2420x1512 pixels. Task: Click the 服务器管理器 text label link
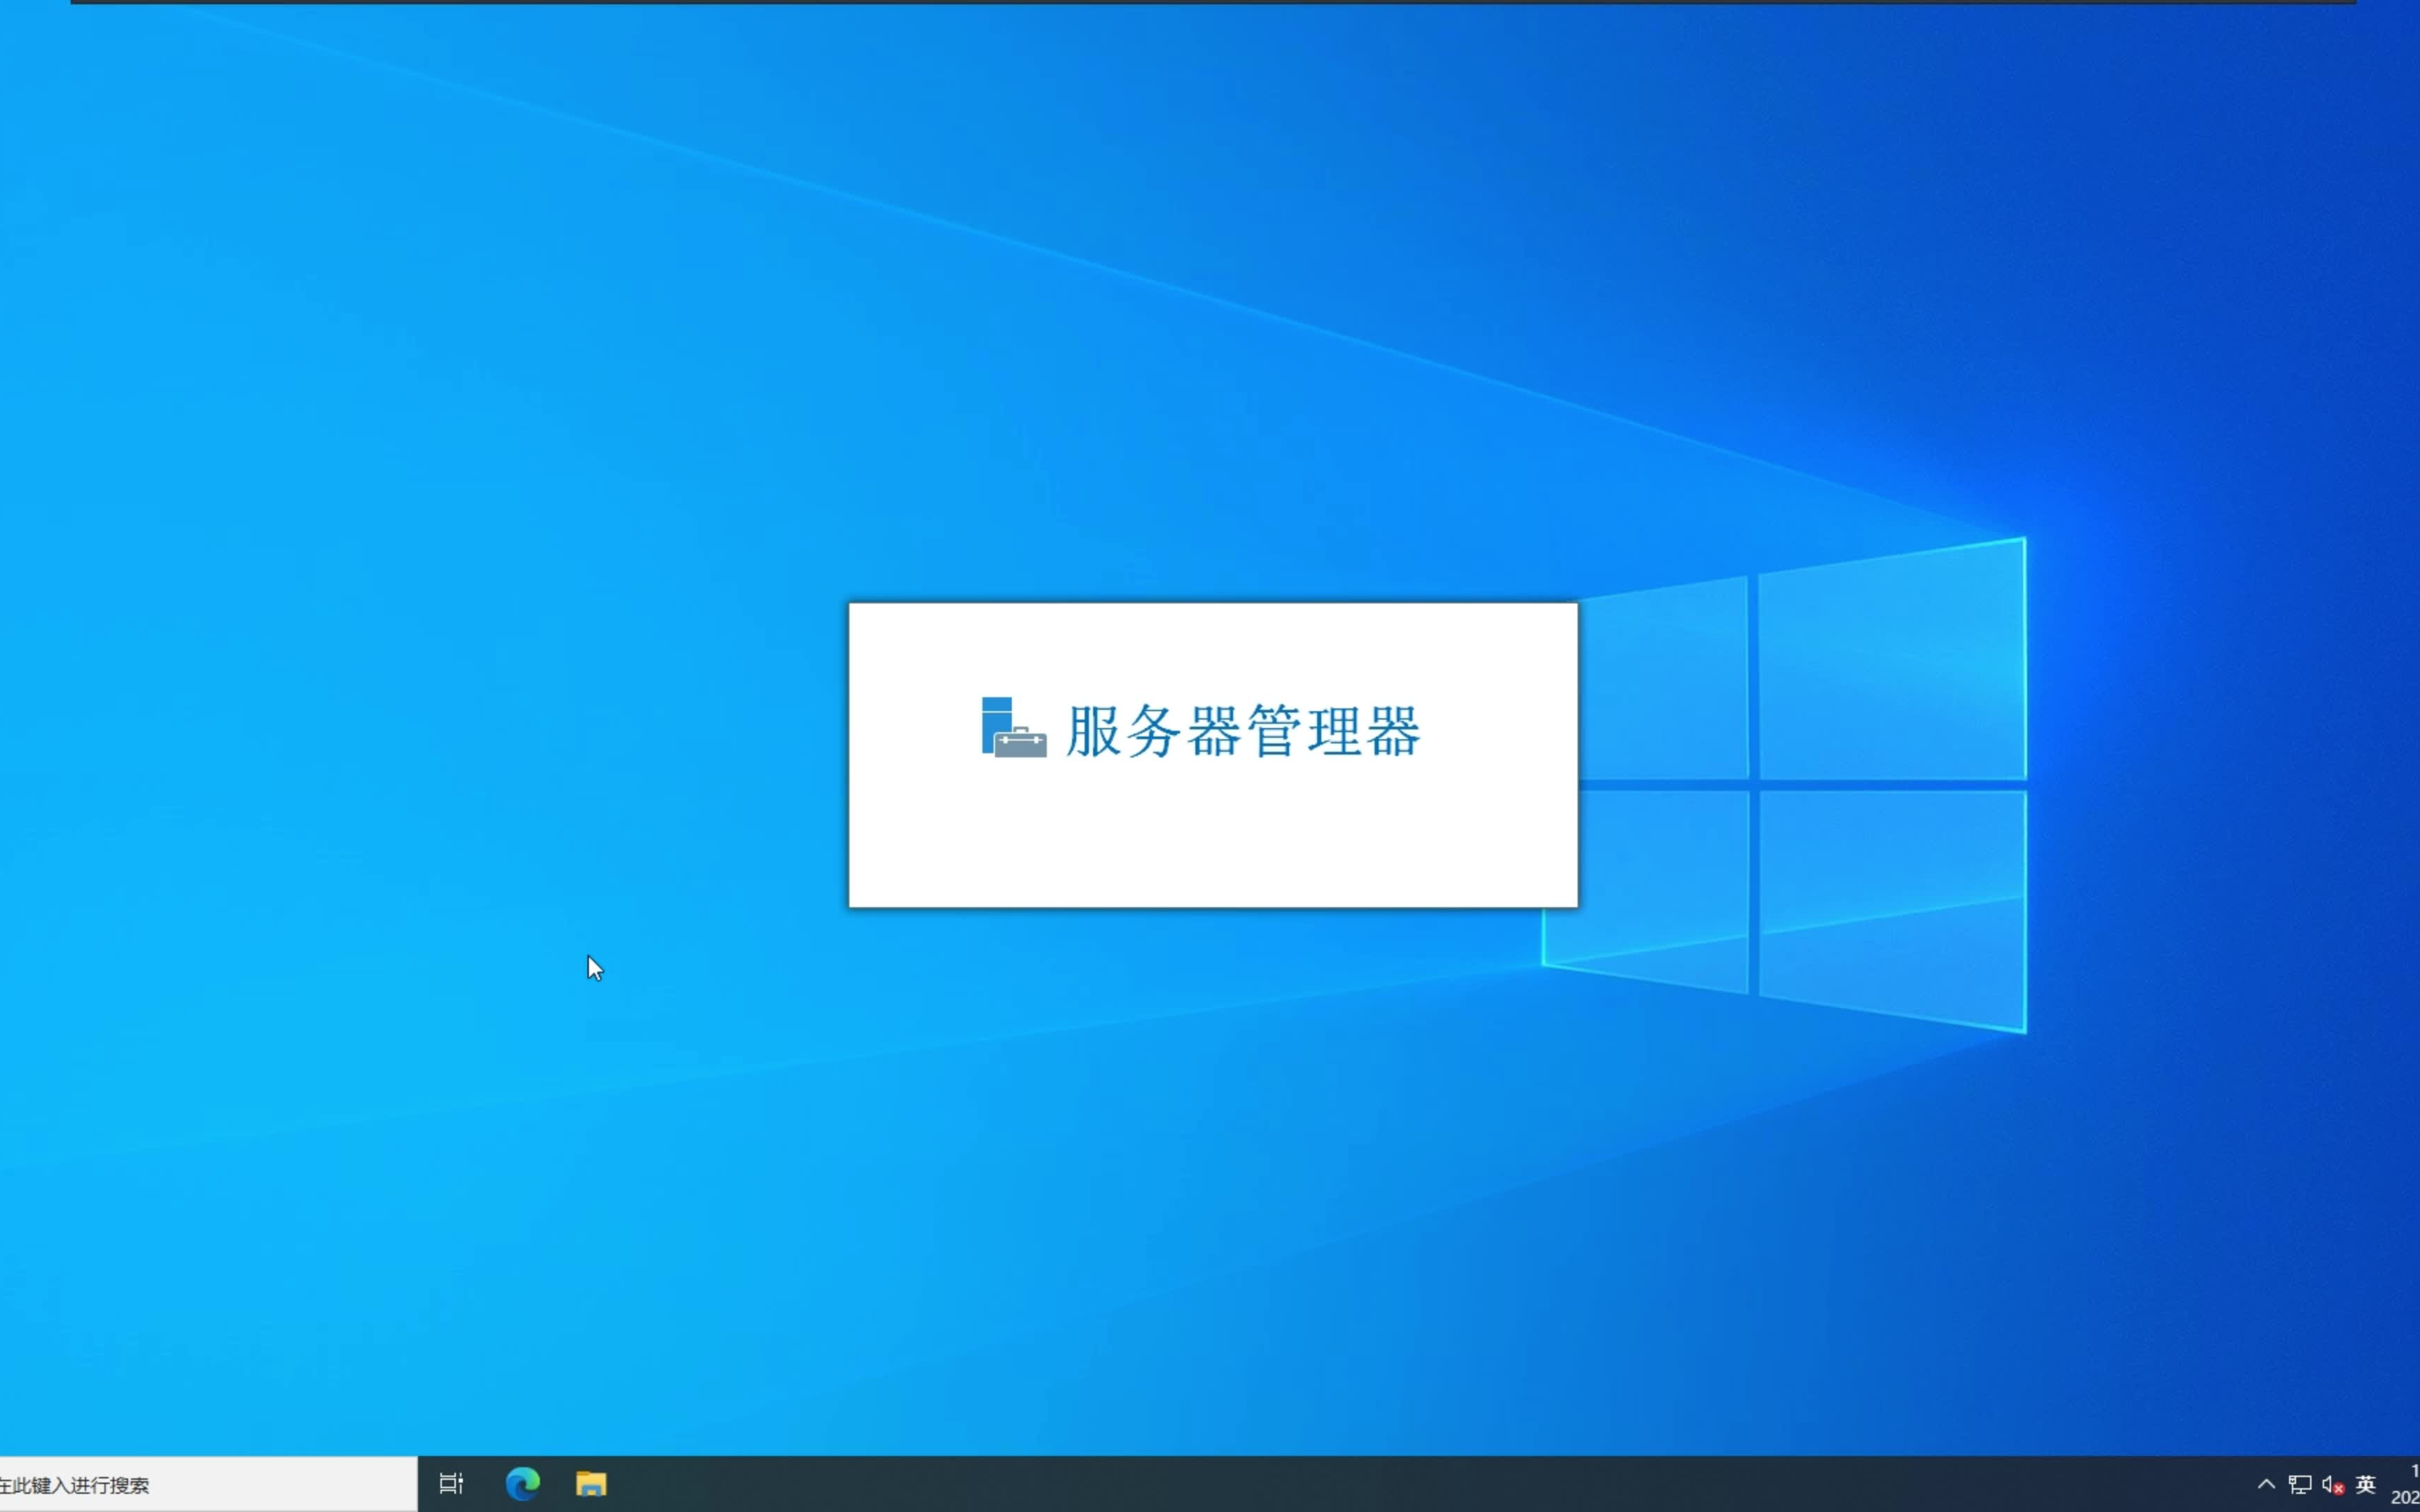(1246, 728)
